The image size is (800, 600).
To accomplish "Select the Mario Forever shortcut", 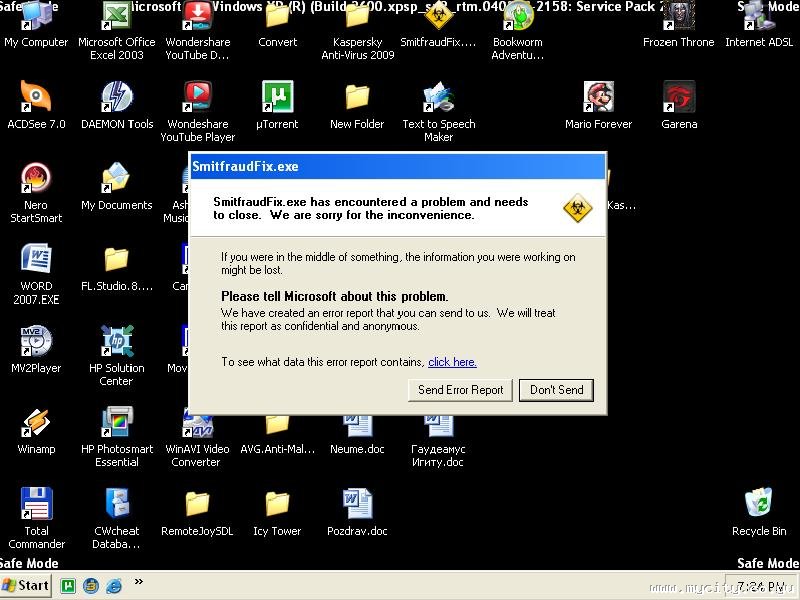I will [x=598, y=105].
